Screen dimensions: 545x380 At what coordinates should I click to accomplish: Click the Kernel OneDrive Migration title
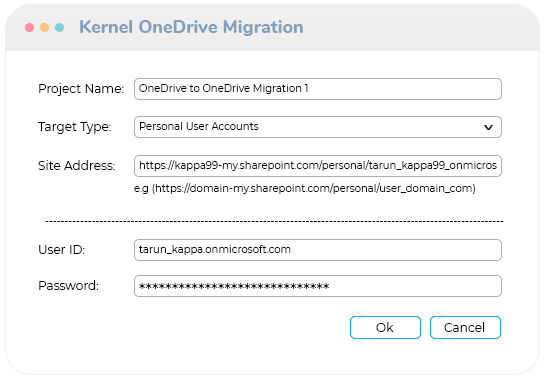point(191,27)
